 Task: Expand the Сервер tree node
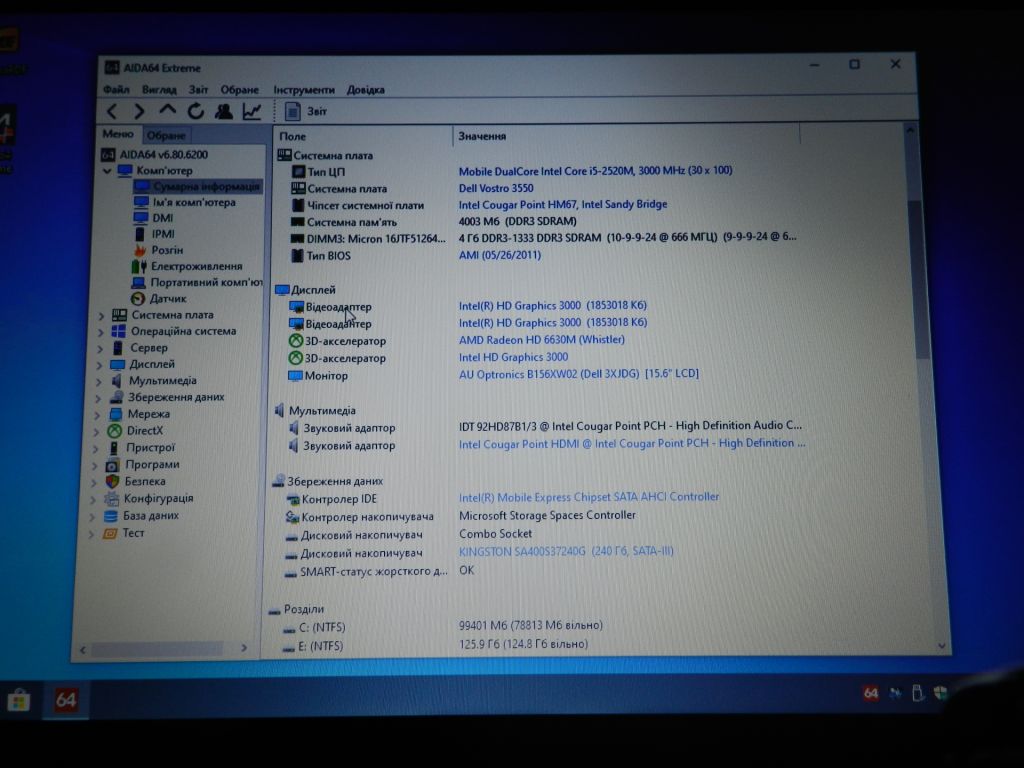pos(100,348)
